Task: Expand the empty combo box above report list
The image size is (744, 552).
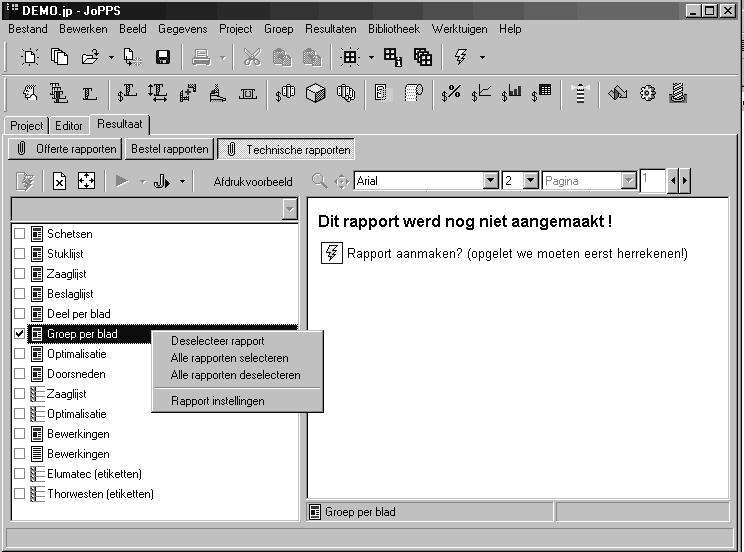Action: point(289,209)
